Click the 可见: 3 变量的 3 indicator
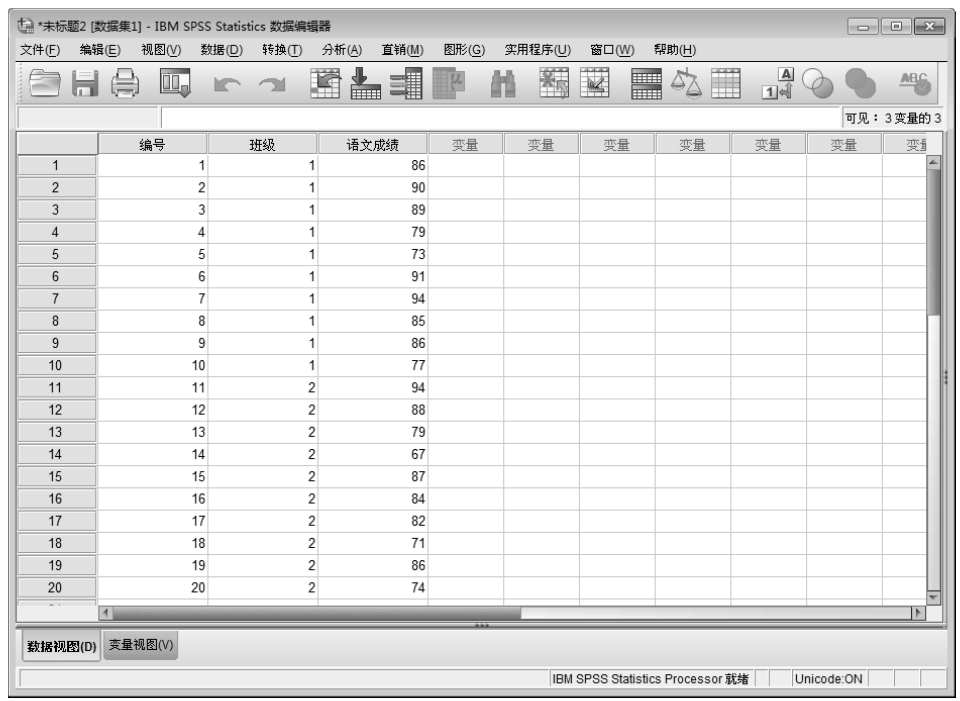The width and height of the screenshot is (960, 701). pyautogui.click(x=893, y=118)
